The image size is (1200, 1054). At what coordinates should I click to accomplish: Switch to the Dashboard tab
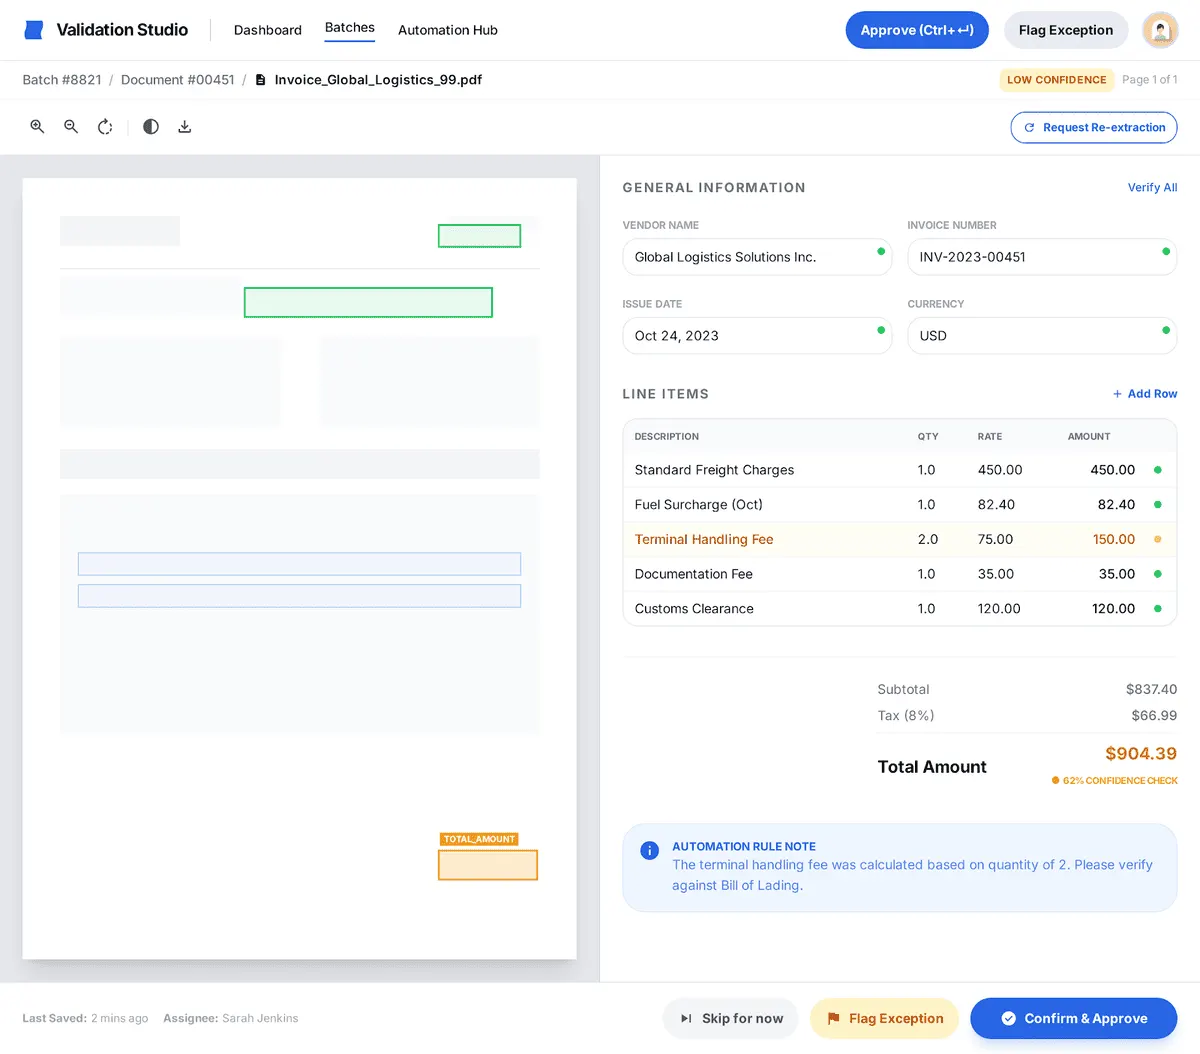click(x=267, y=30)
